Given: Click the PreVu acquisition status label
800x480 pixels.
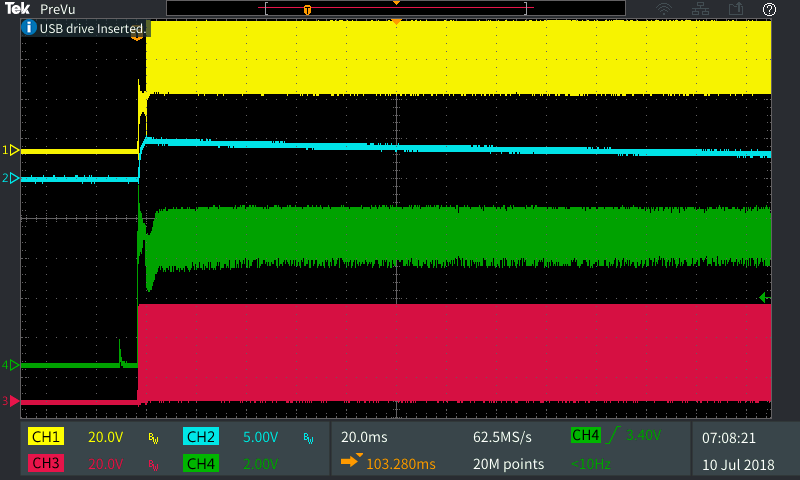Looking at the screenshot, I should (58, 9).
